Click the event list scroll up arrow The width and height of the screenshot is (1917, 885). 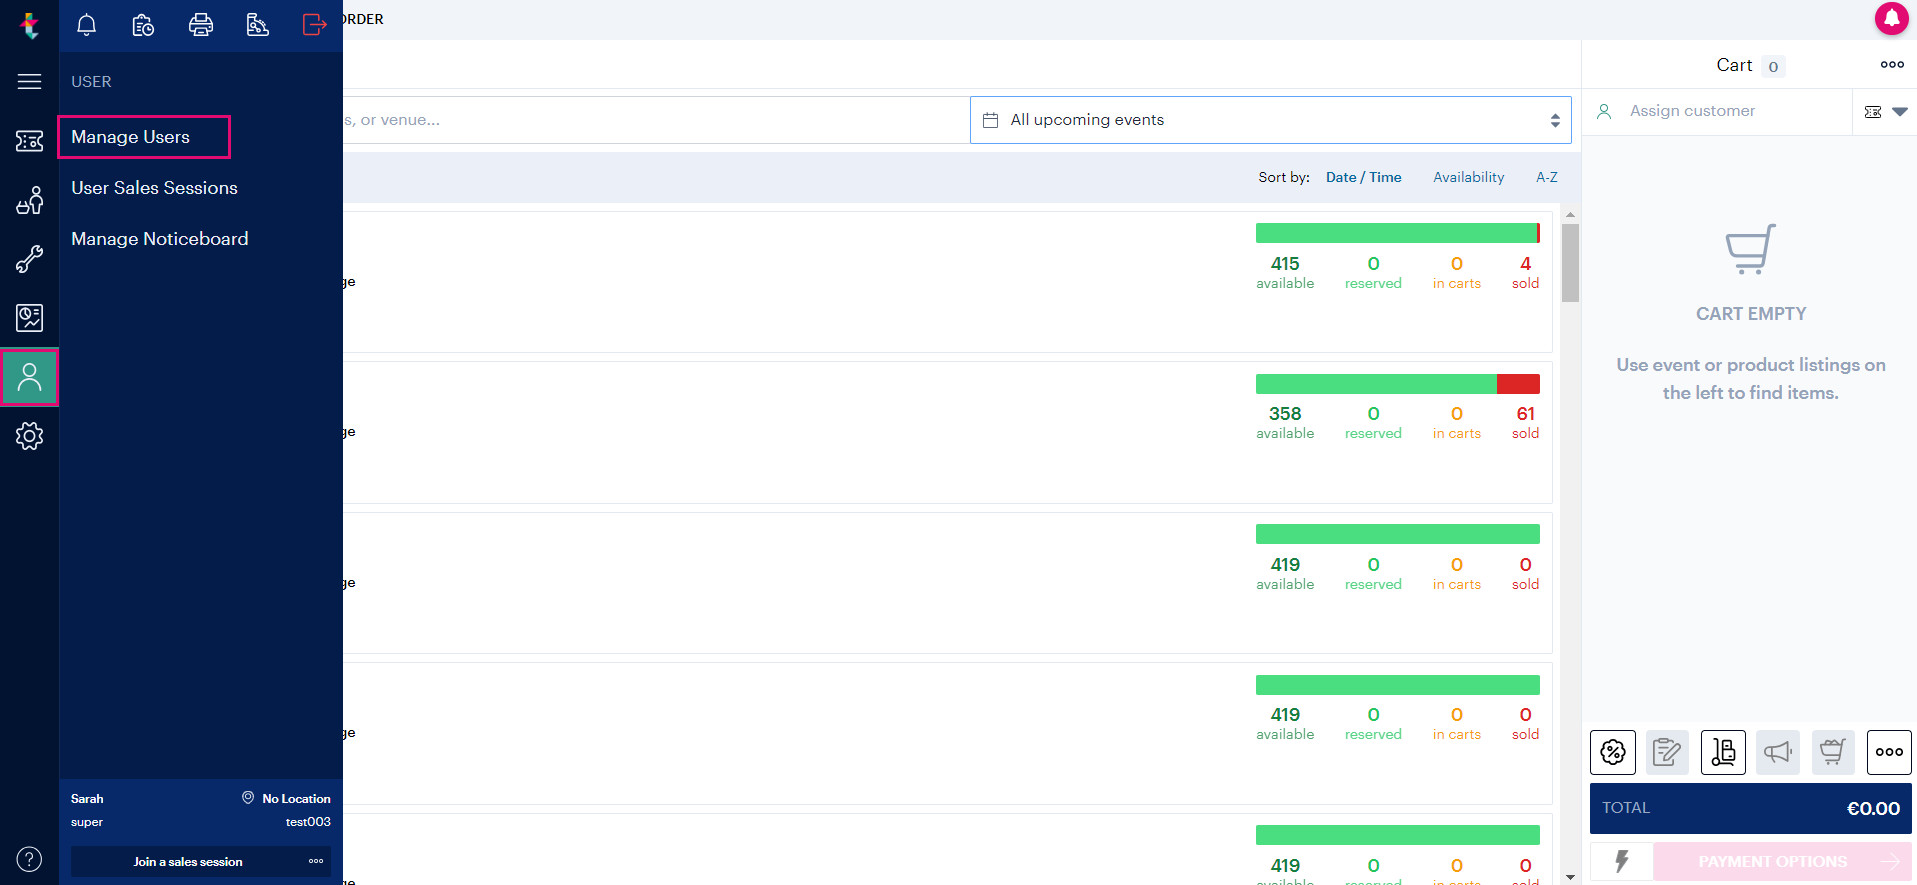tap(1570, 215)
